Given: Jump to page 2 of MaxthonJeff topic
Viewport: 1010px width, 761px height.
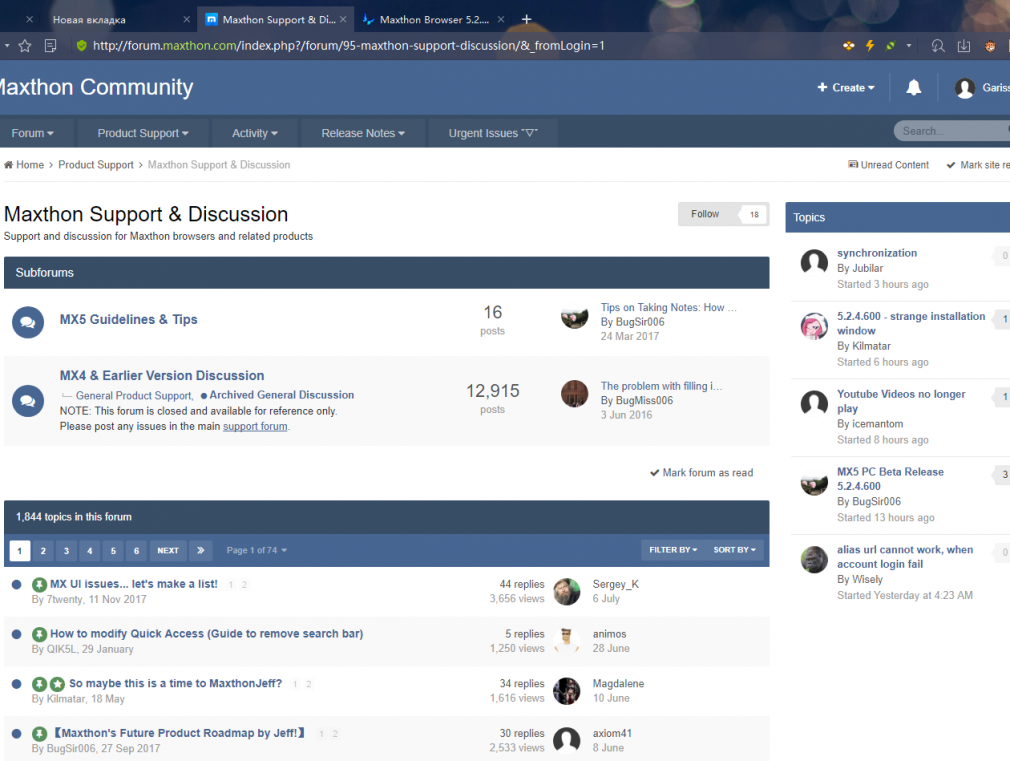Looking at the screenshot, I should (309, 684).
